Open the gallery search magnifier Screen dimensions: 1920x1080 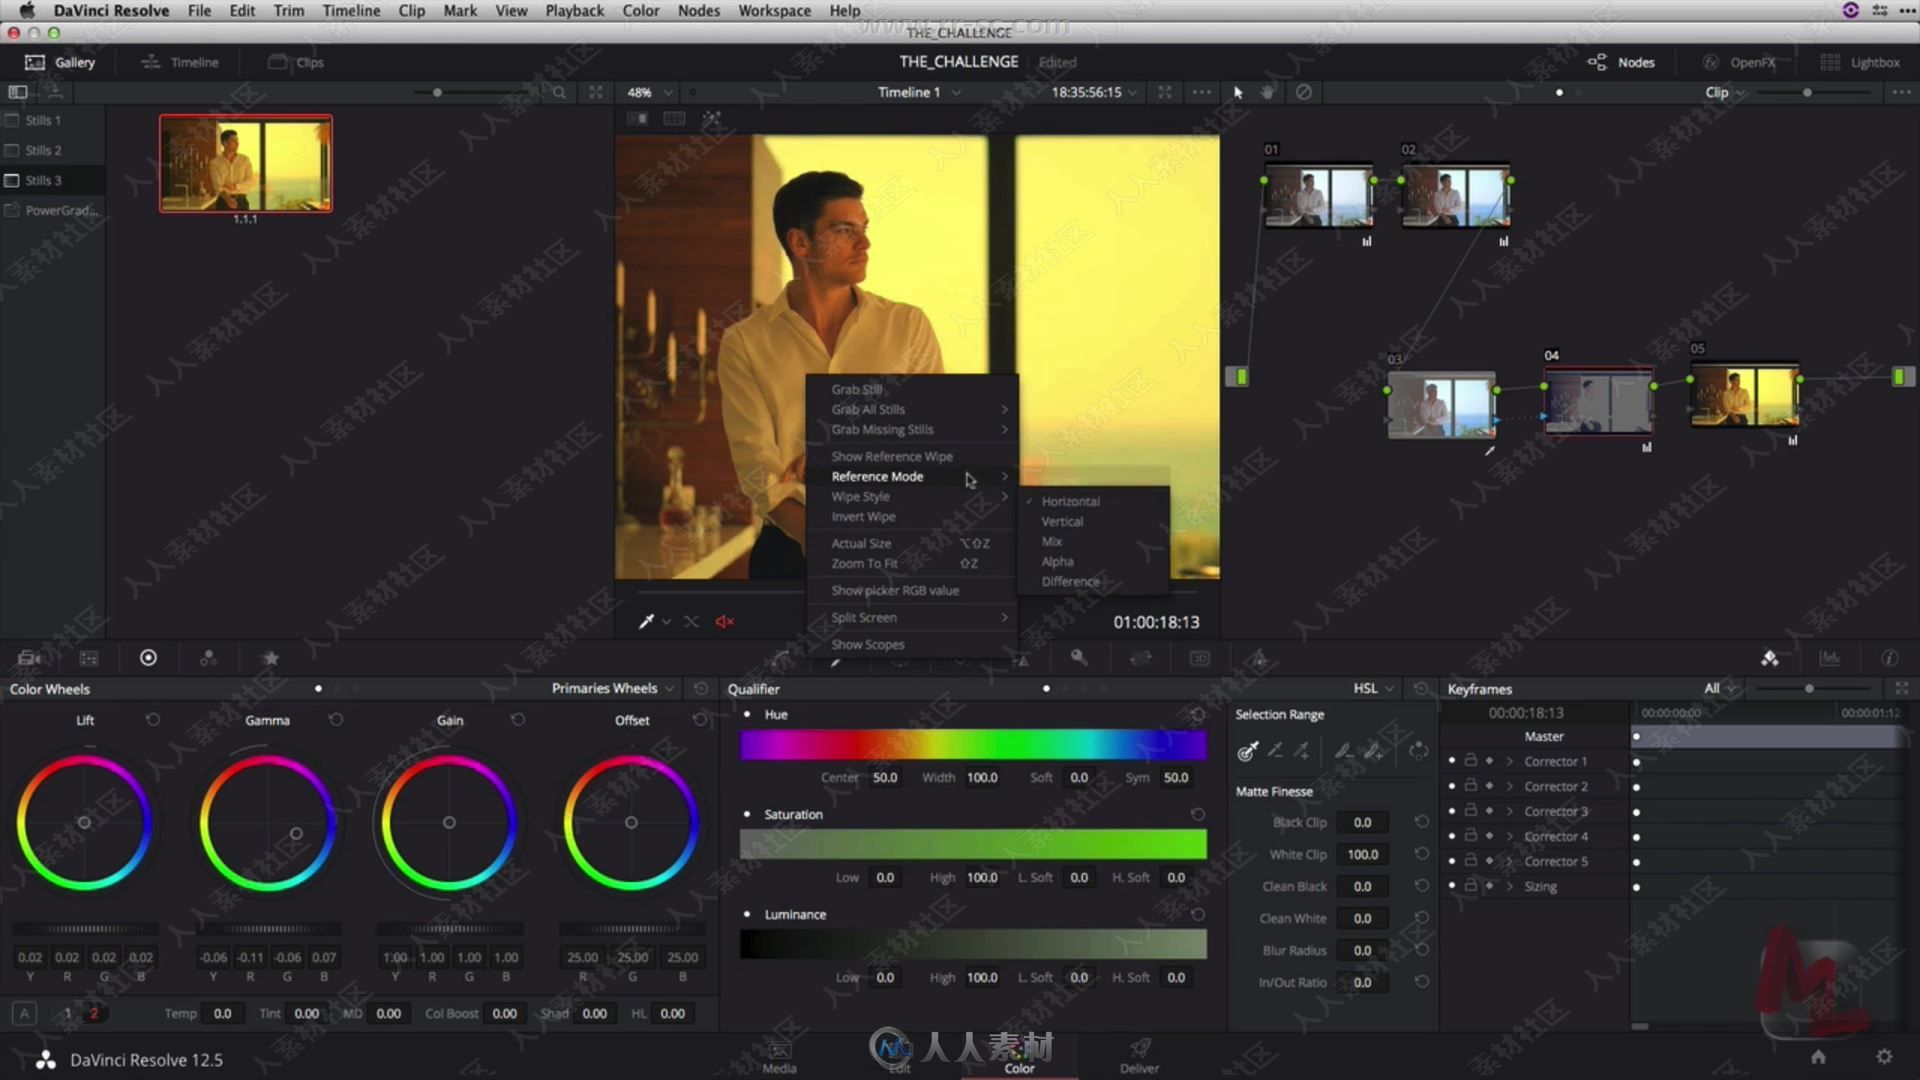click(559, 92)
